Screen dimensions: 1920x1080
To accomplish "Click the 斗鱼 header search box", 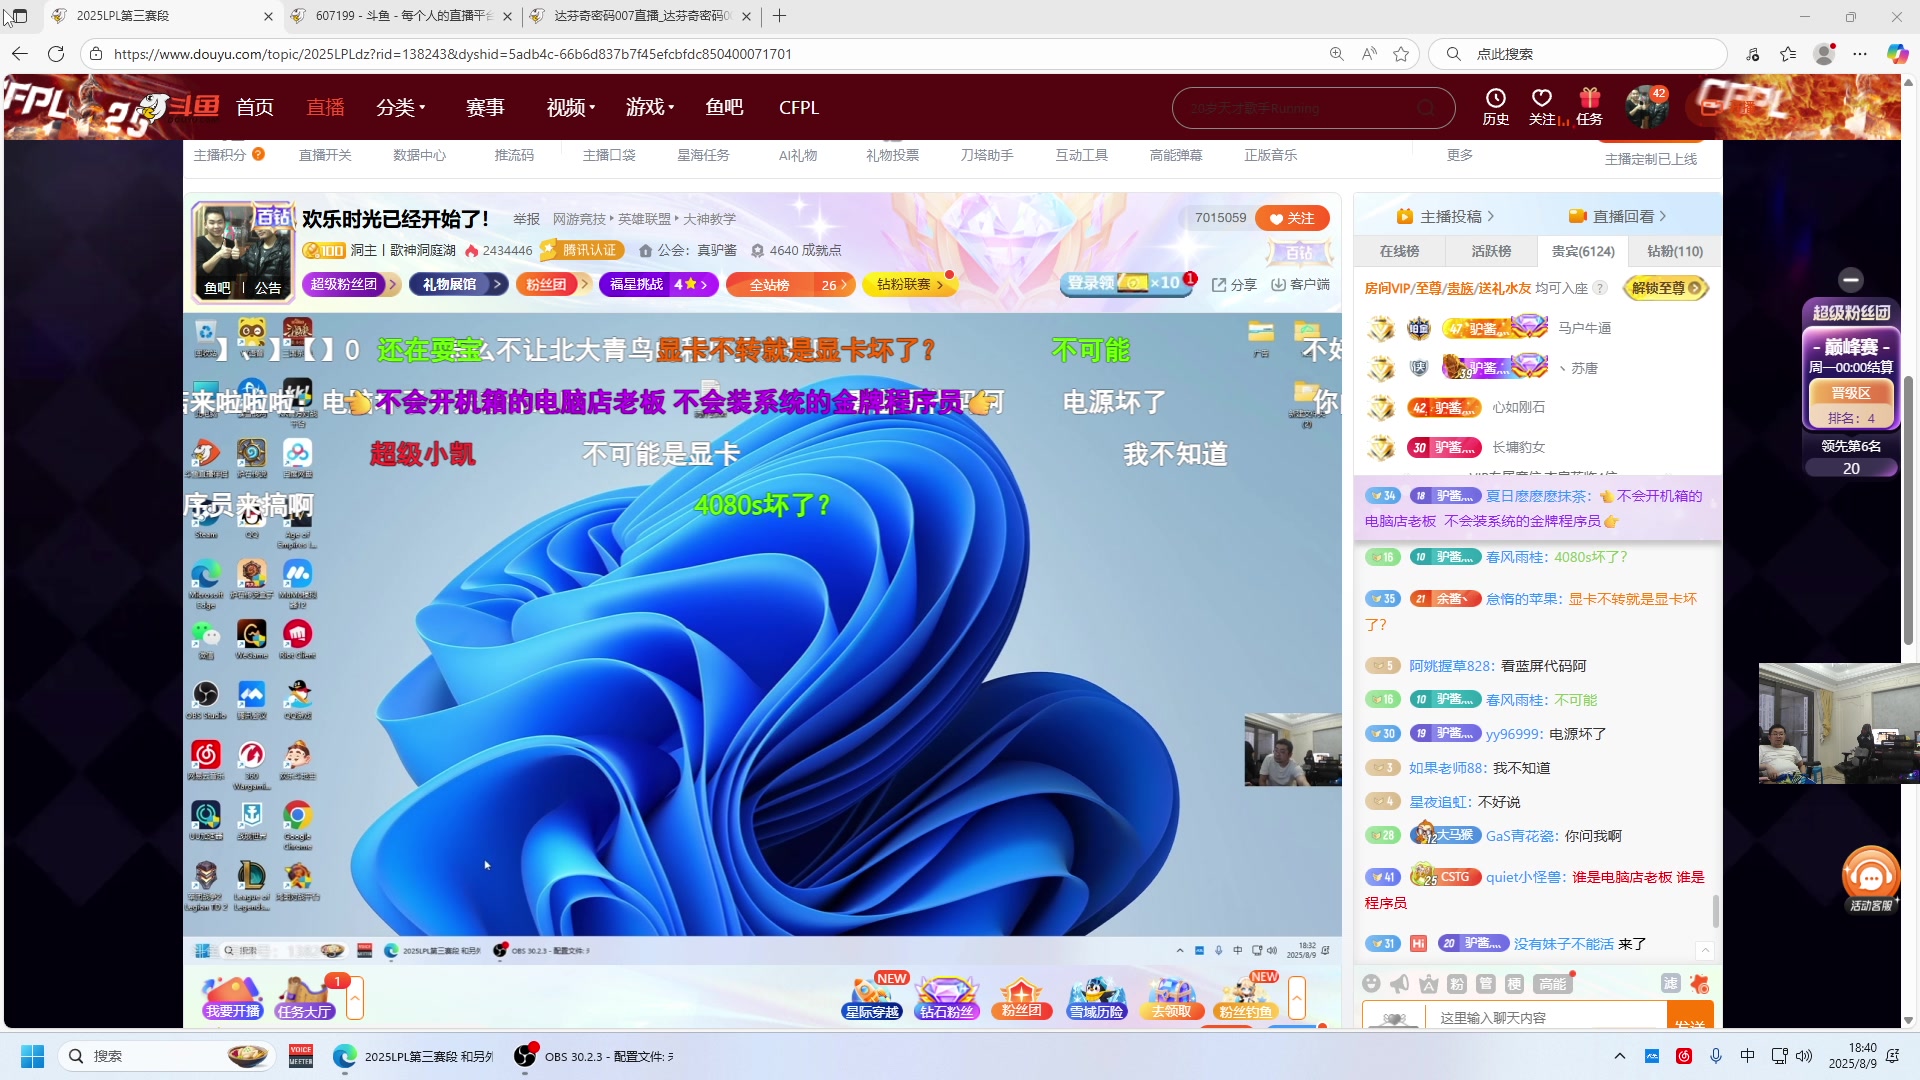I will [1313, 108].
